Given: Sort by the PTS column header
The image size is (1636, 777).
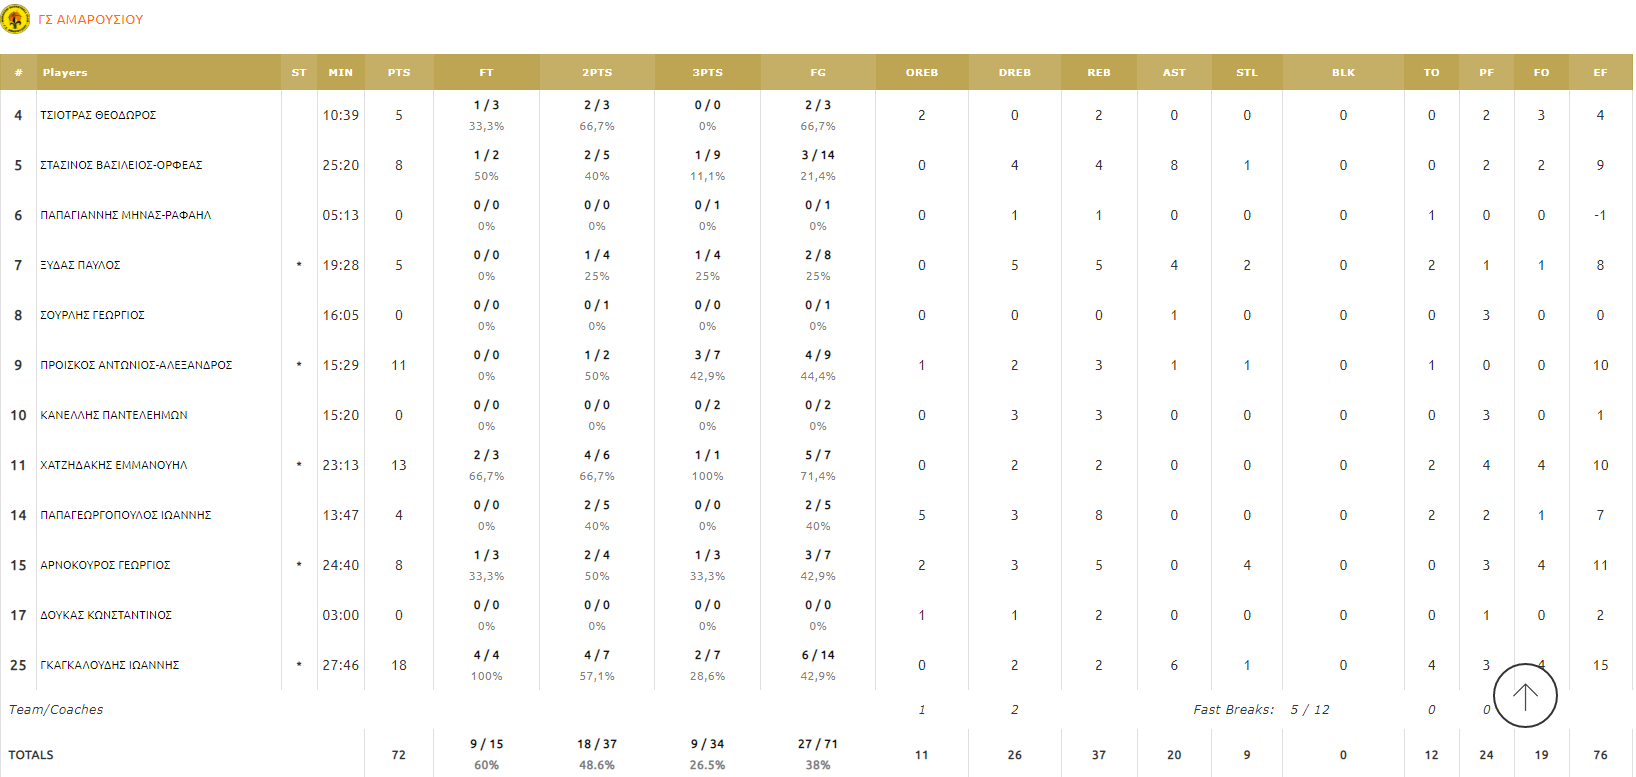Looking at the screenshot, I should [399, 72].
